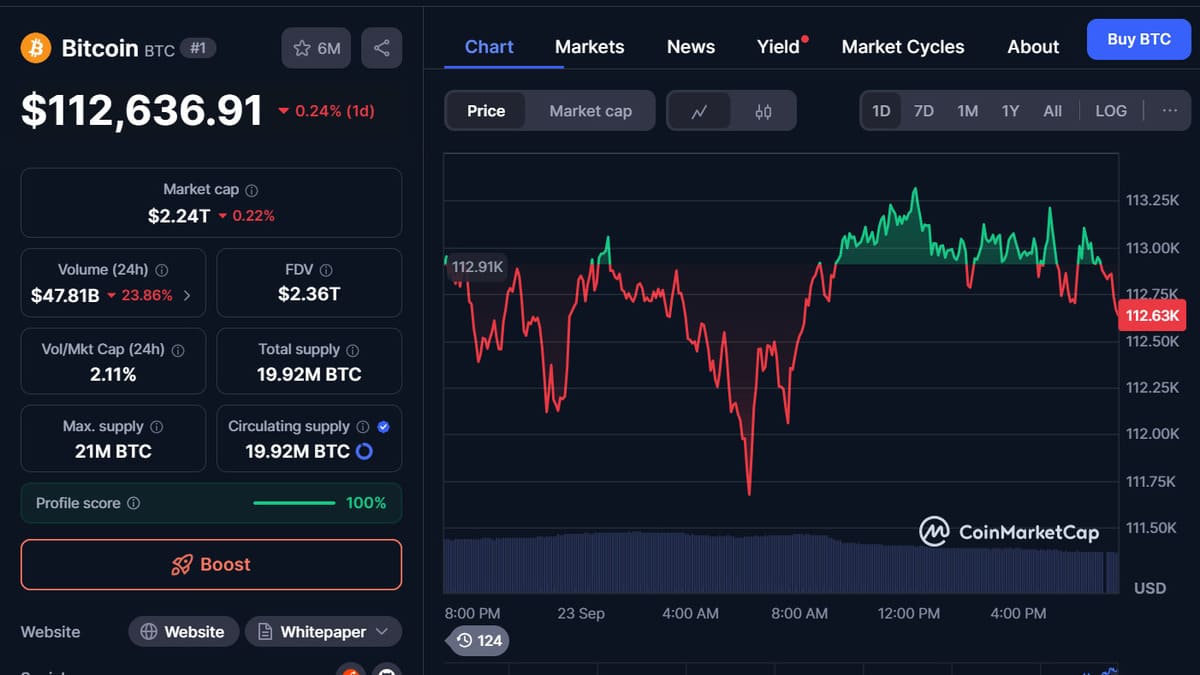
Task: Click the $2.36T FDV value
Action: 309,294
